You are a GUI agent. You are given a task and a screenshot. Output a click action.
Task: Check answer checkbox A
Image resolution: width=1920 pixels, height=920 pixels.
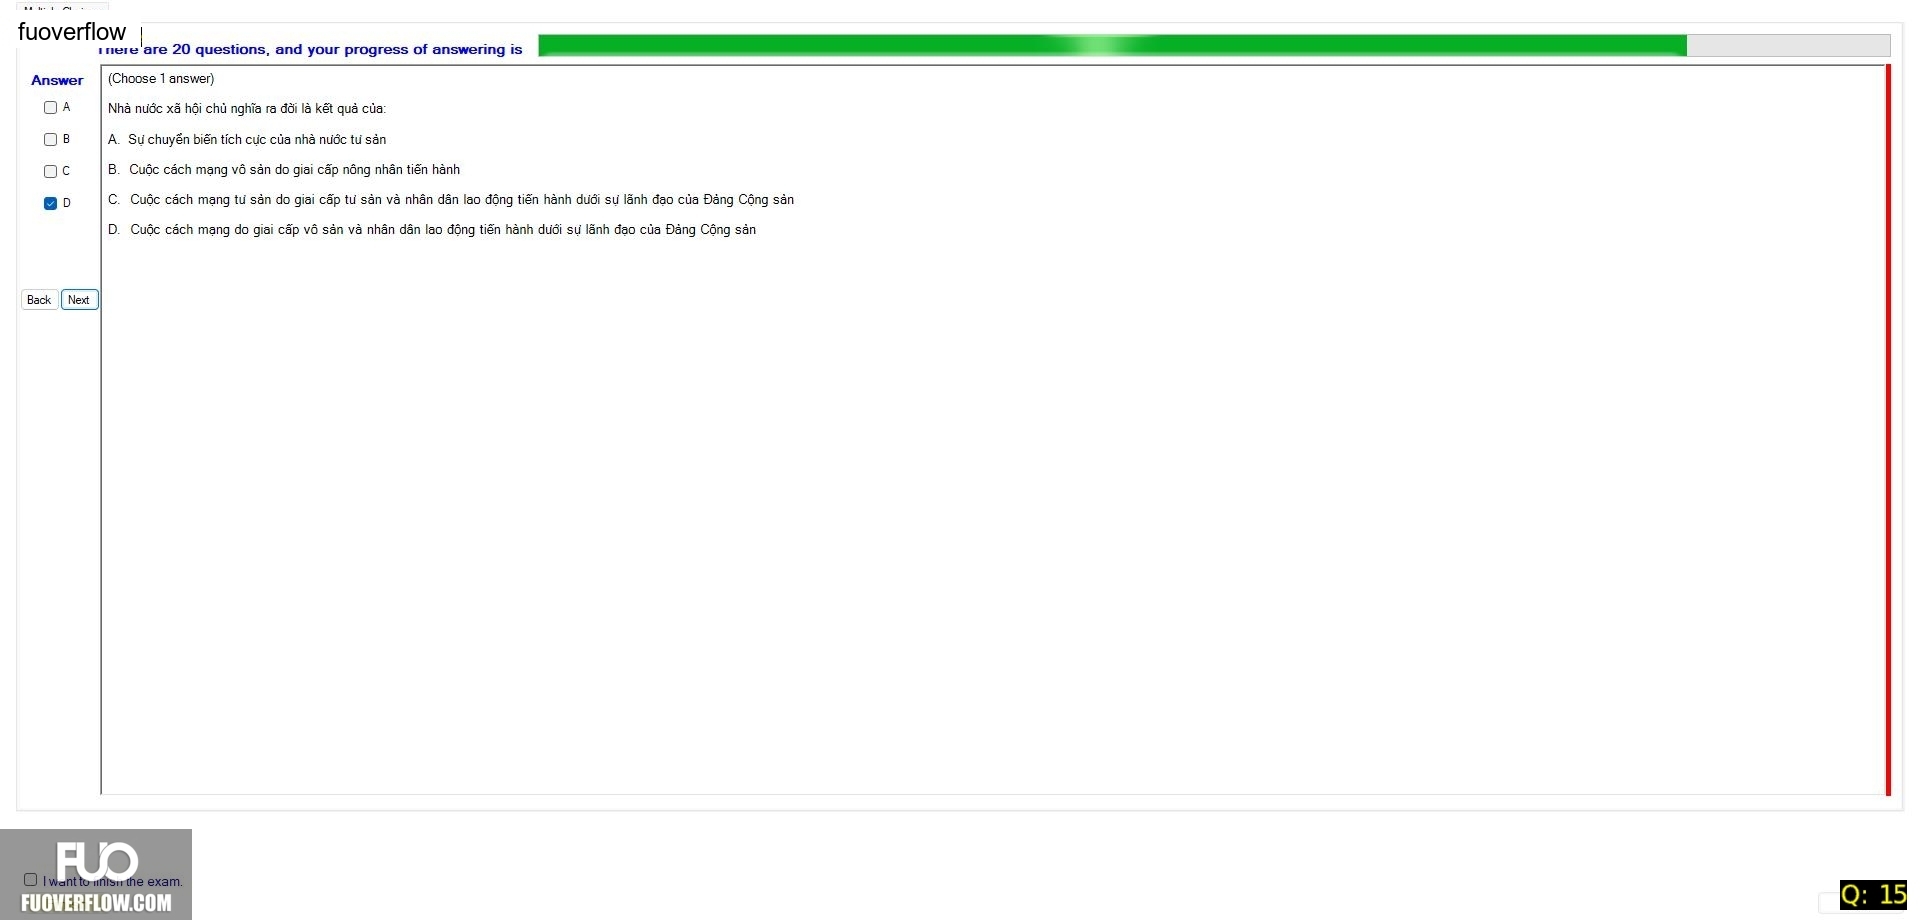tap(50, 108)
